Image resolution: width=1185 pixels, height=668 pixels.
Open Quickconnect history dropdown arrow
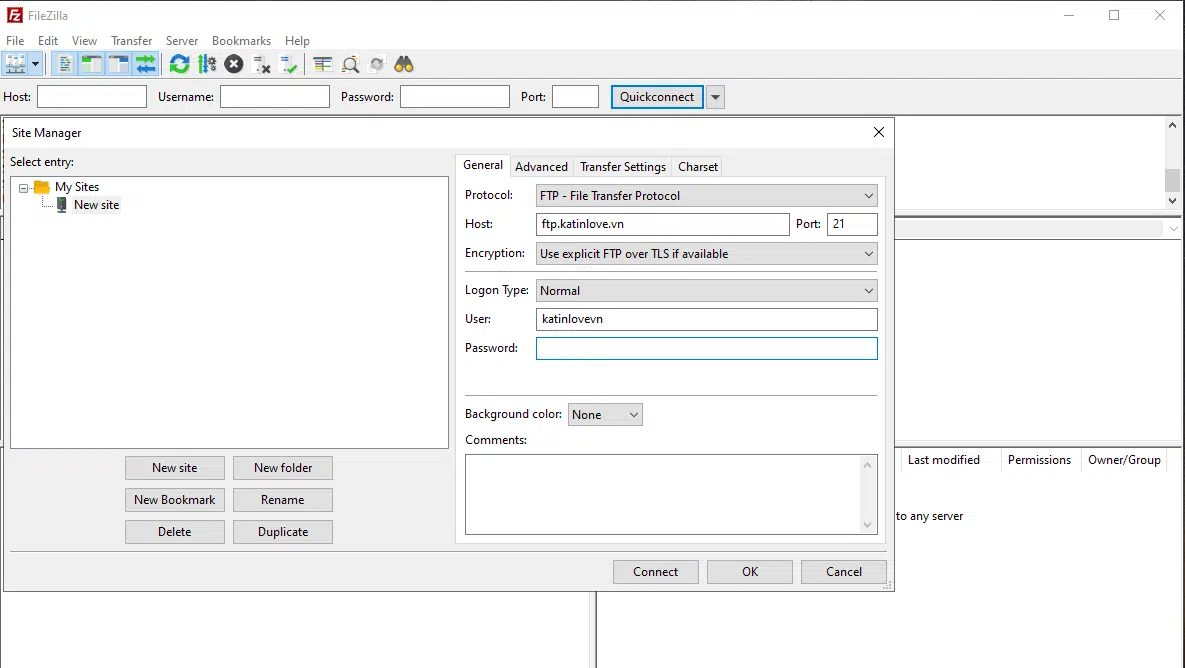click(x=715, y=97)
